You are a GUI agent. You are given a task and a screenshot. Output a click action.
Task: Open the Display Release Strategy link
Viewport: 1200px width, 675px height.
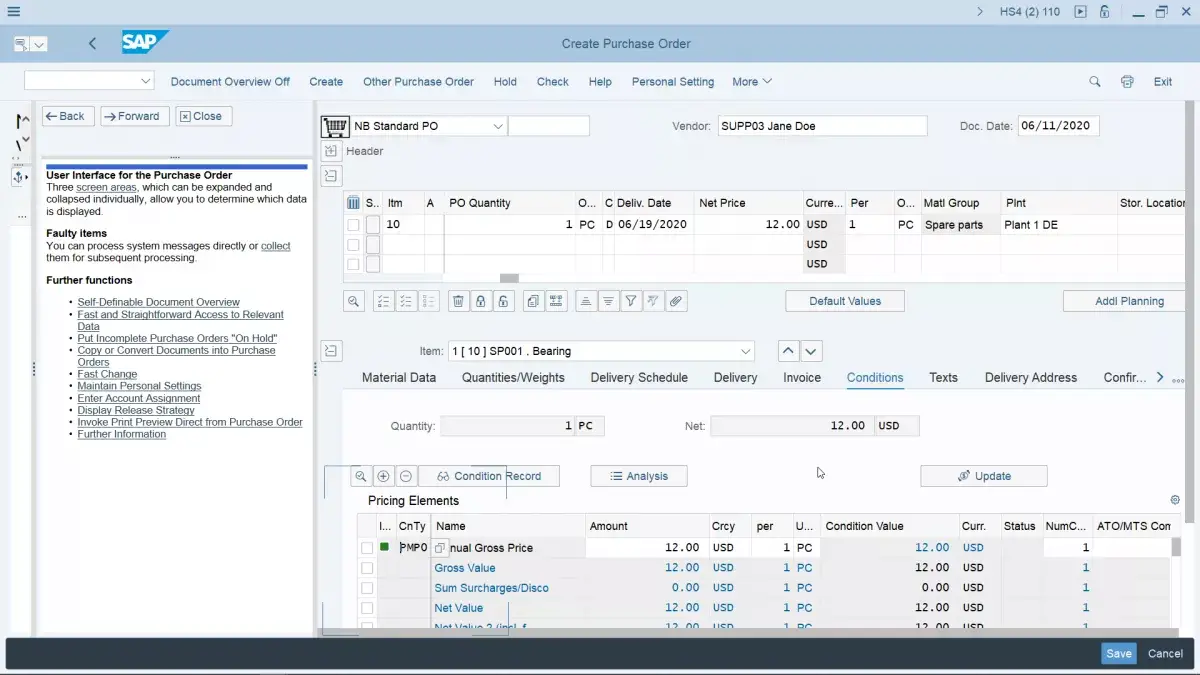pos(136,410)
